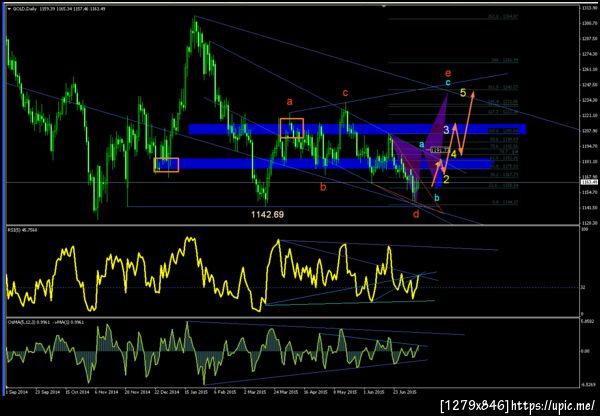The image size is (600, 416).
Task: Select the cyan wave label 'a'
Action: pos(421,144)
